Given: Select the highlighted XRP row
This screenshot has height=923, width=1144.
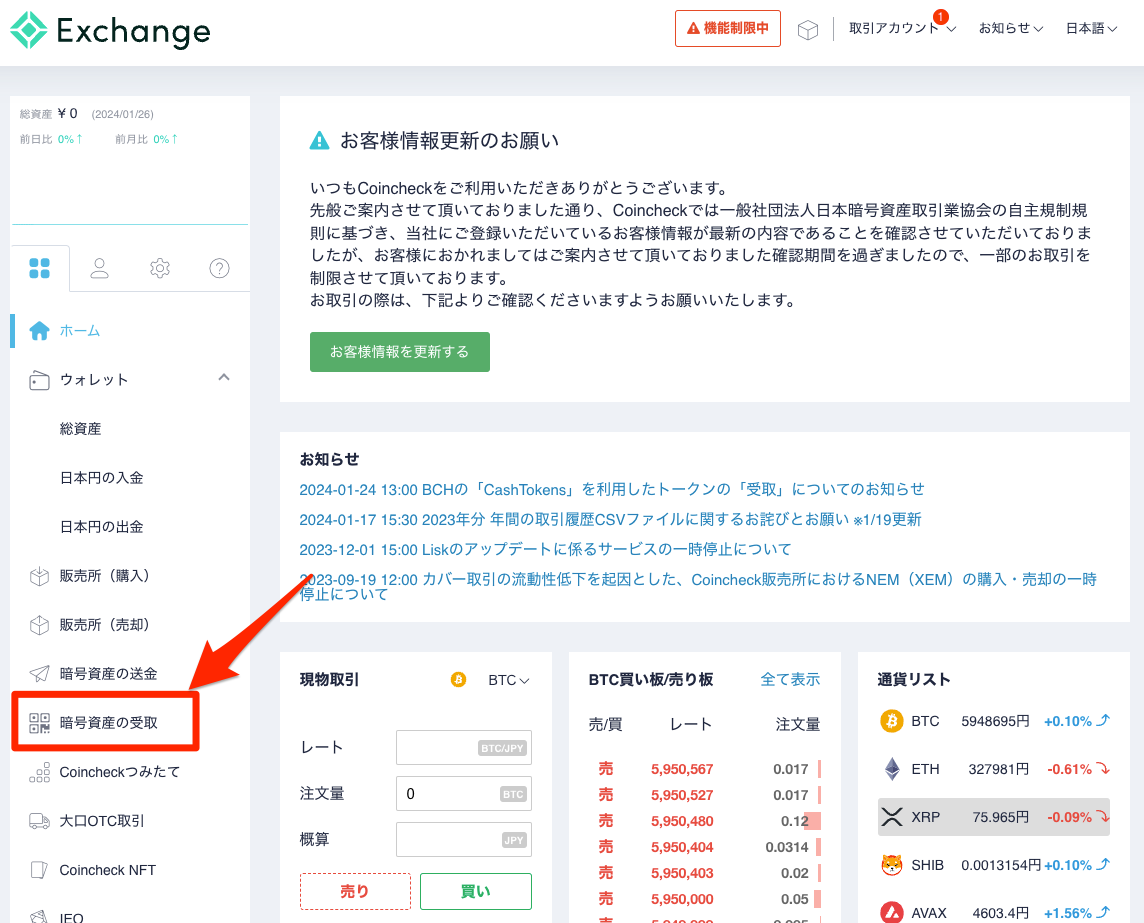Looking at the screenshot, I should [x=994, y=816].
